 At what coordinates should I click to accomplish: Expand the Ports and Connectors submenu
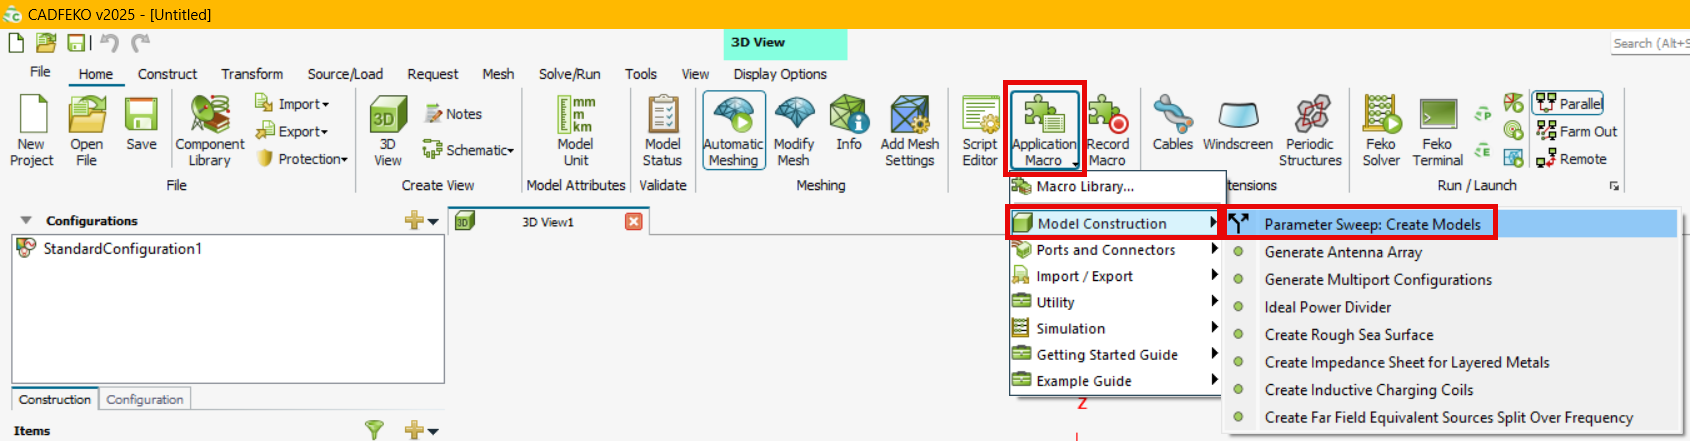coord(1115,250)
